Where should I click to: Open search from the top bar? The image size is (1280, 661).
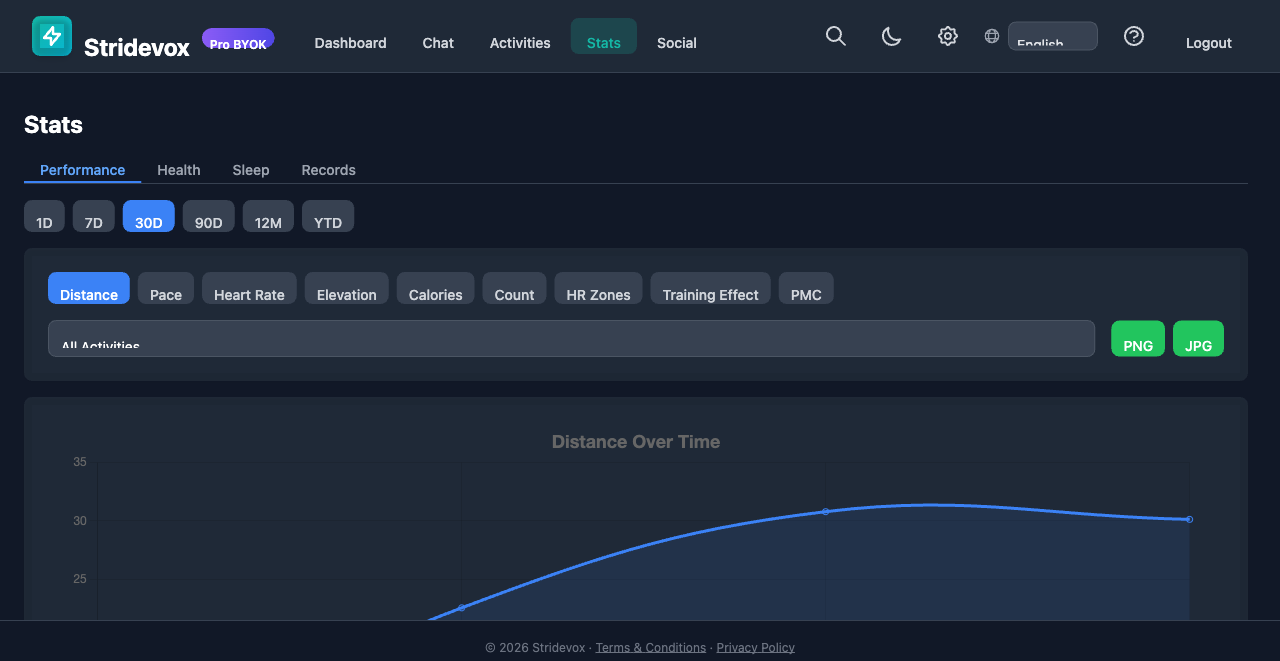(x=836, y=36)
